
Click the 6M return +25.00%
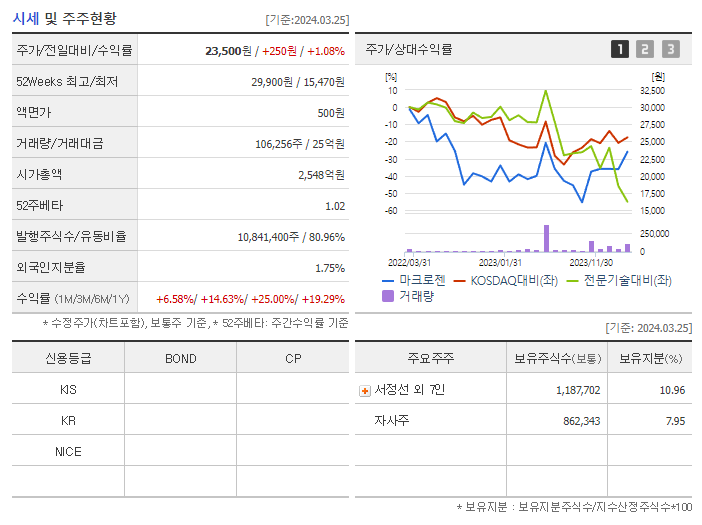(274, 299)
